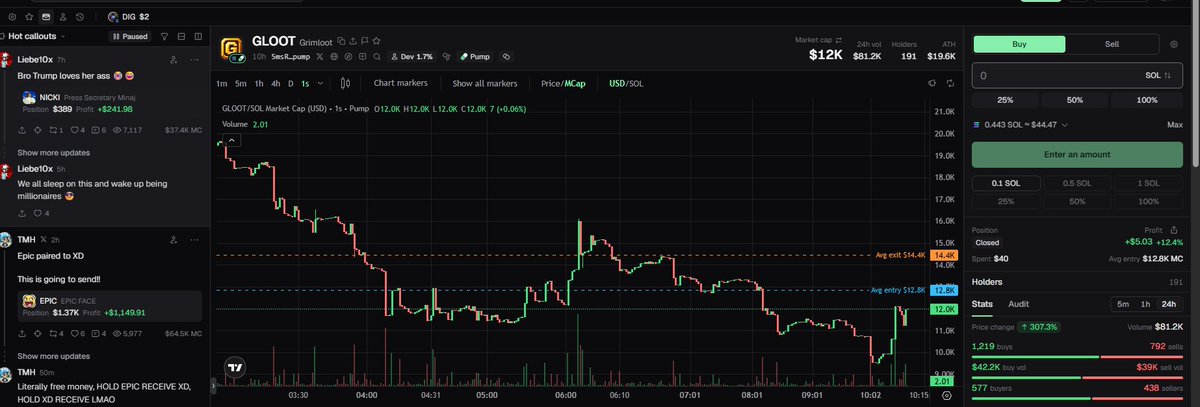The height and width of the screenshot is (407, 1200).
Task: Toggle the USD/SOL currency switch
Action: pyautogui.click(x=627, y=84)
